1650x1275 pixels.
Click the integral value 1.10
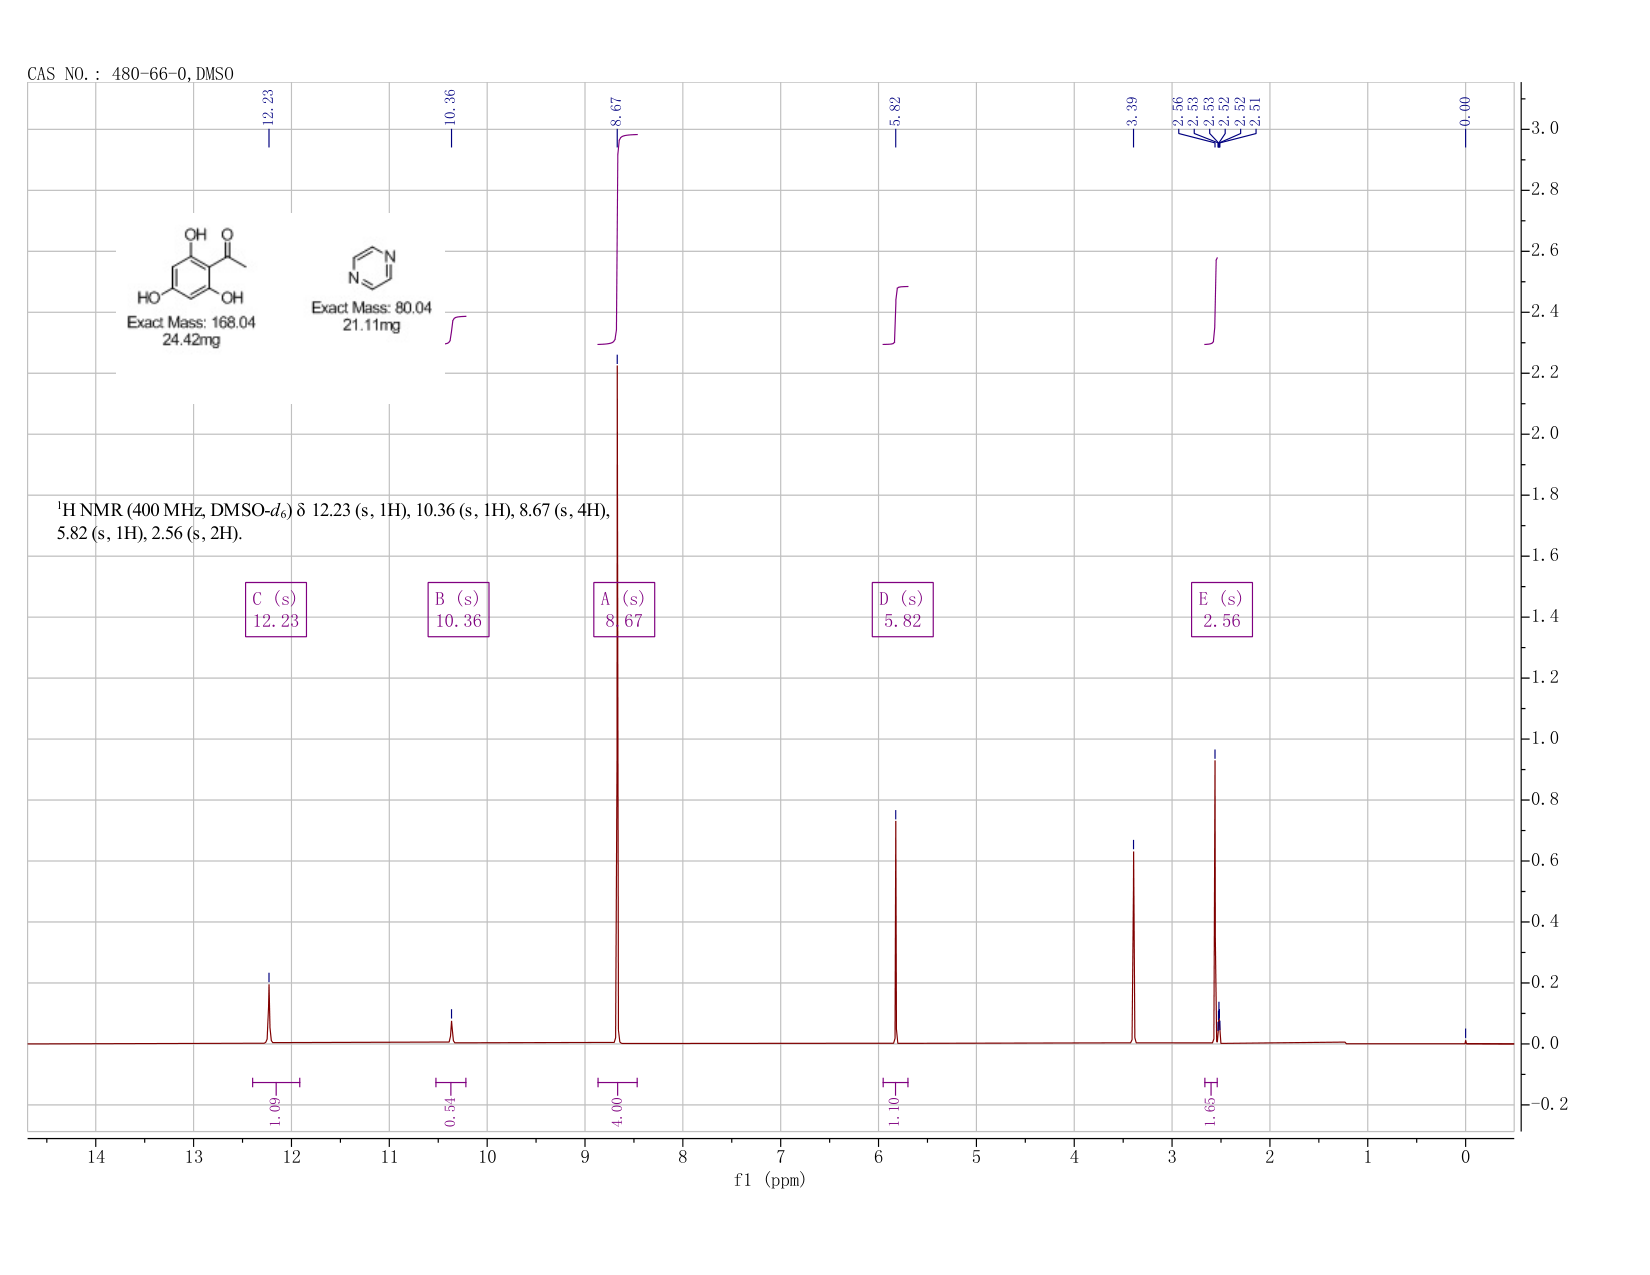pos(895,1111)
